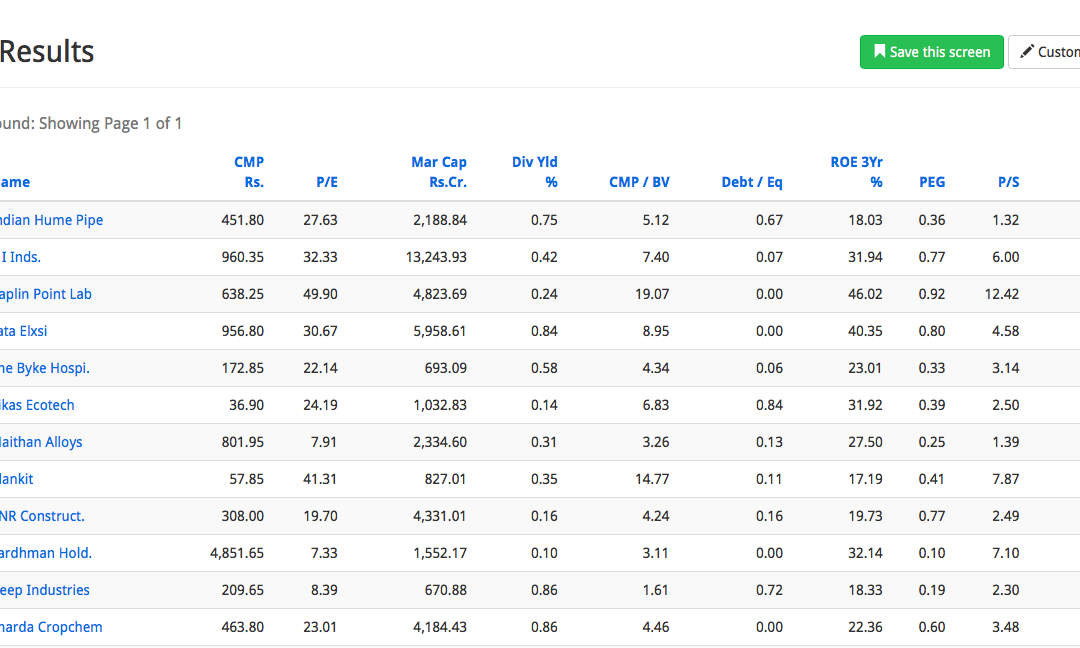1080x648 pixels.
Task: Click the bookmark icon in Save button
Action: pos(880,52)
